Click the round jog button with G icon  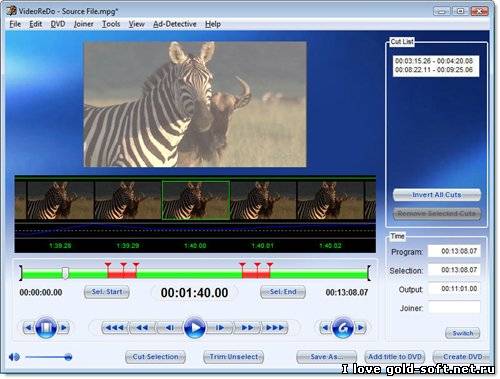coord(343,328)
